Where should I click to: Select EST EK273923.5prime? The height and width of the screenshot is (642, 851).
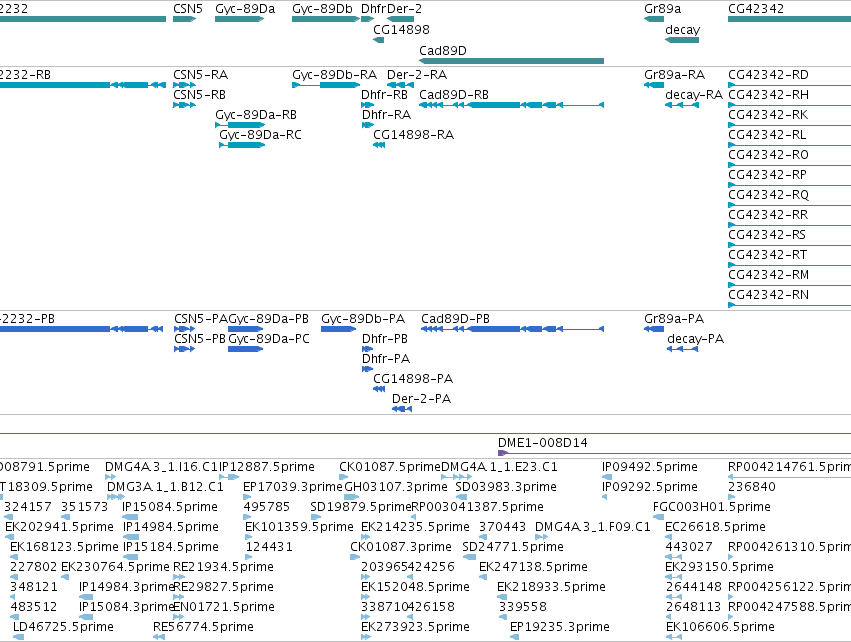415,627
